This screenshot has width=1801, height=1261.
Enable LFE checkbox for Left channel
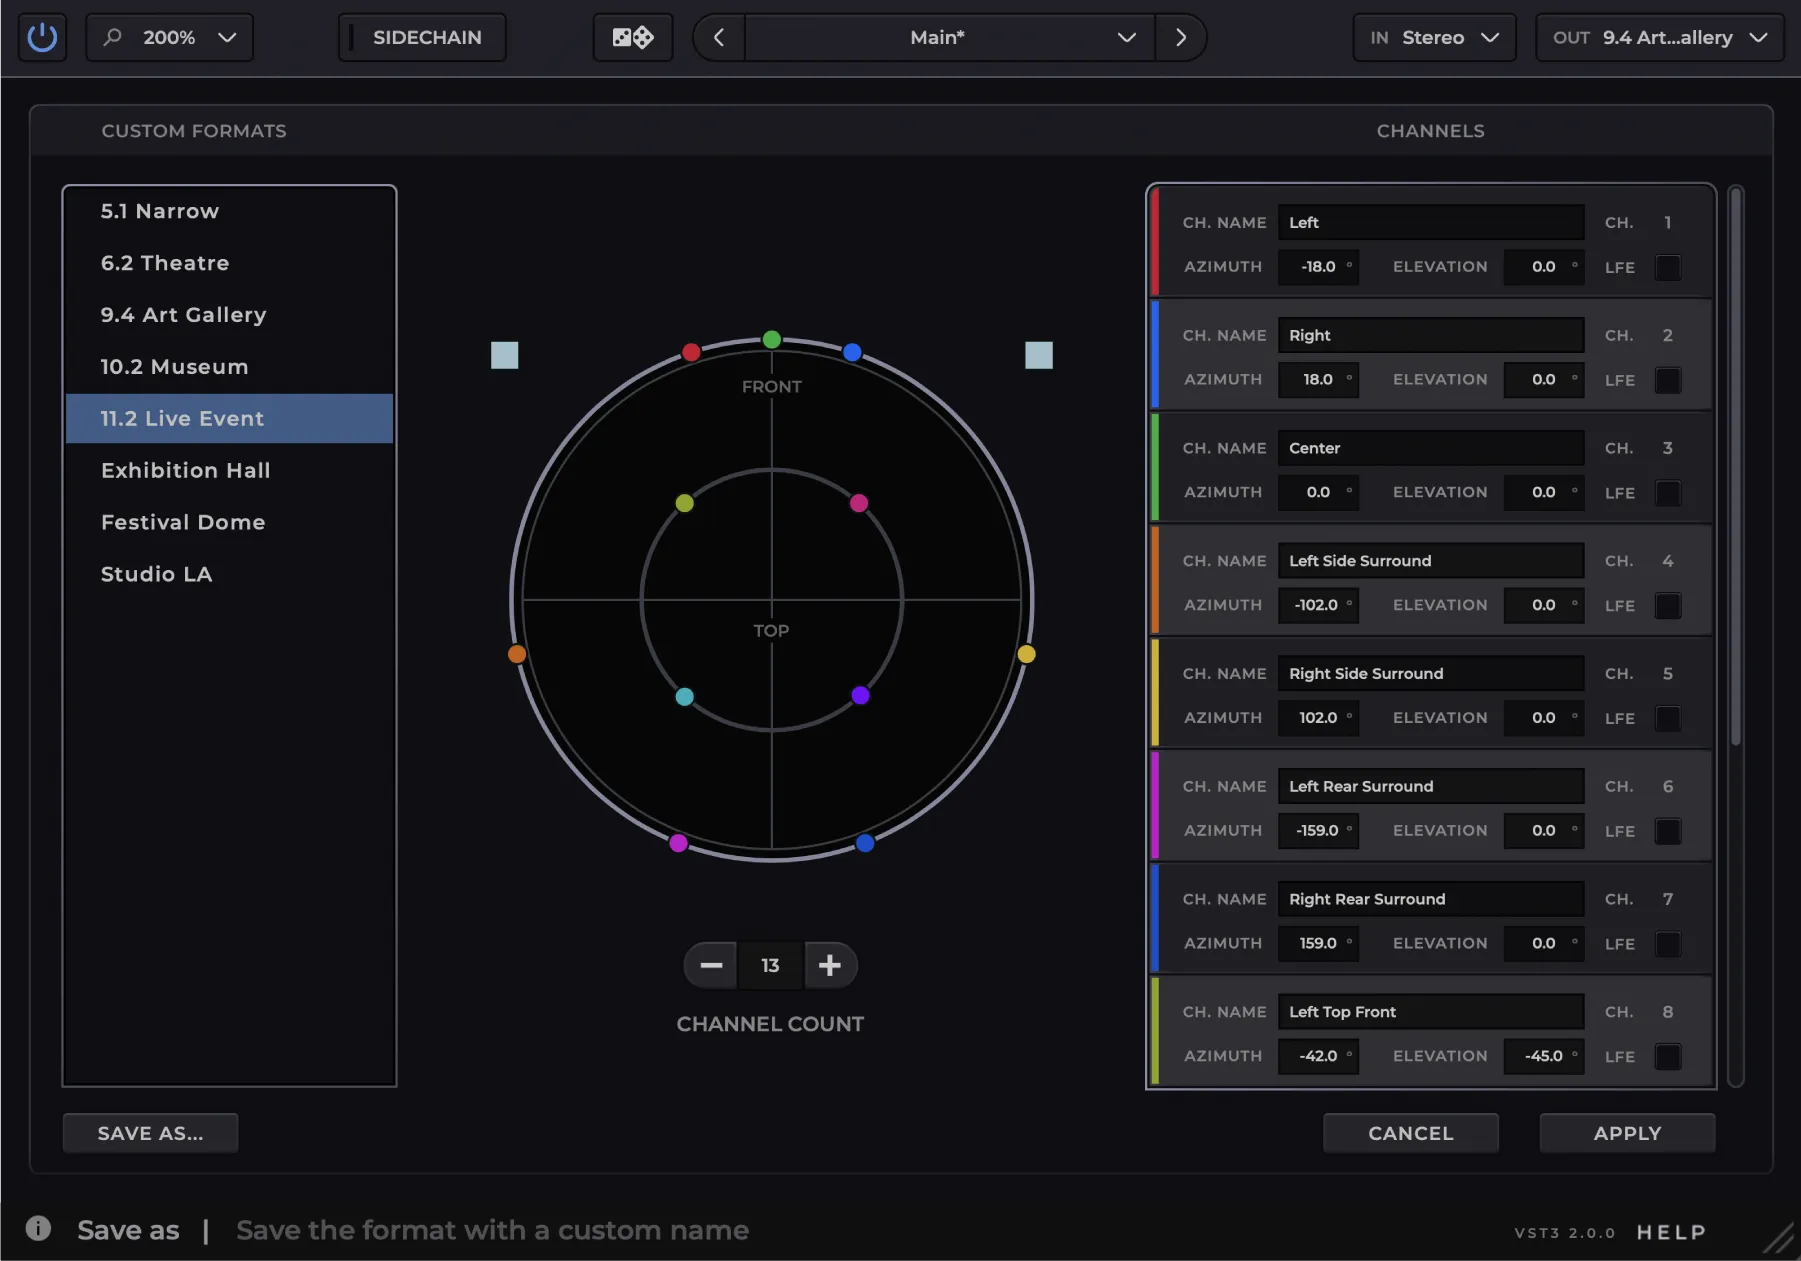point(1668,268)
